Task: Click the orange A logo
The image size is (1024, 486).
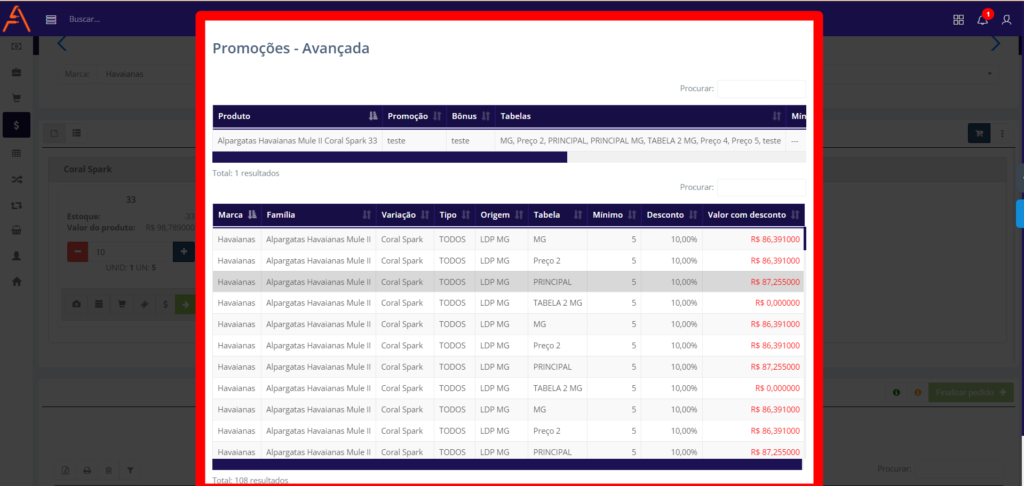Action: coord(16,18)
